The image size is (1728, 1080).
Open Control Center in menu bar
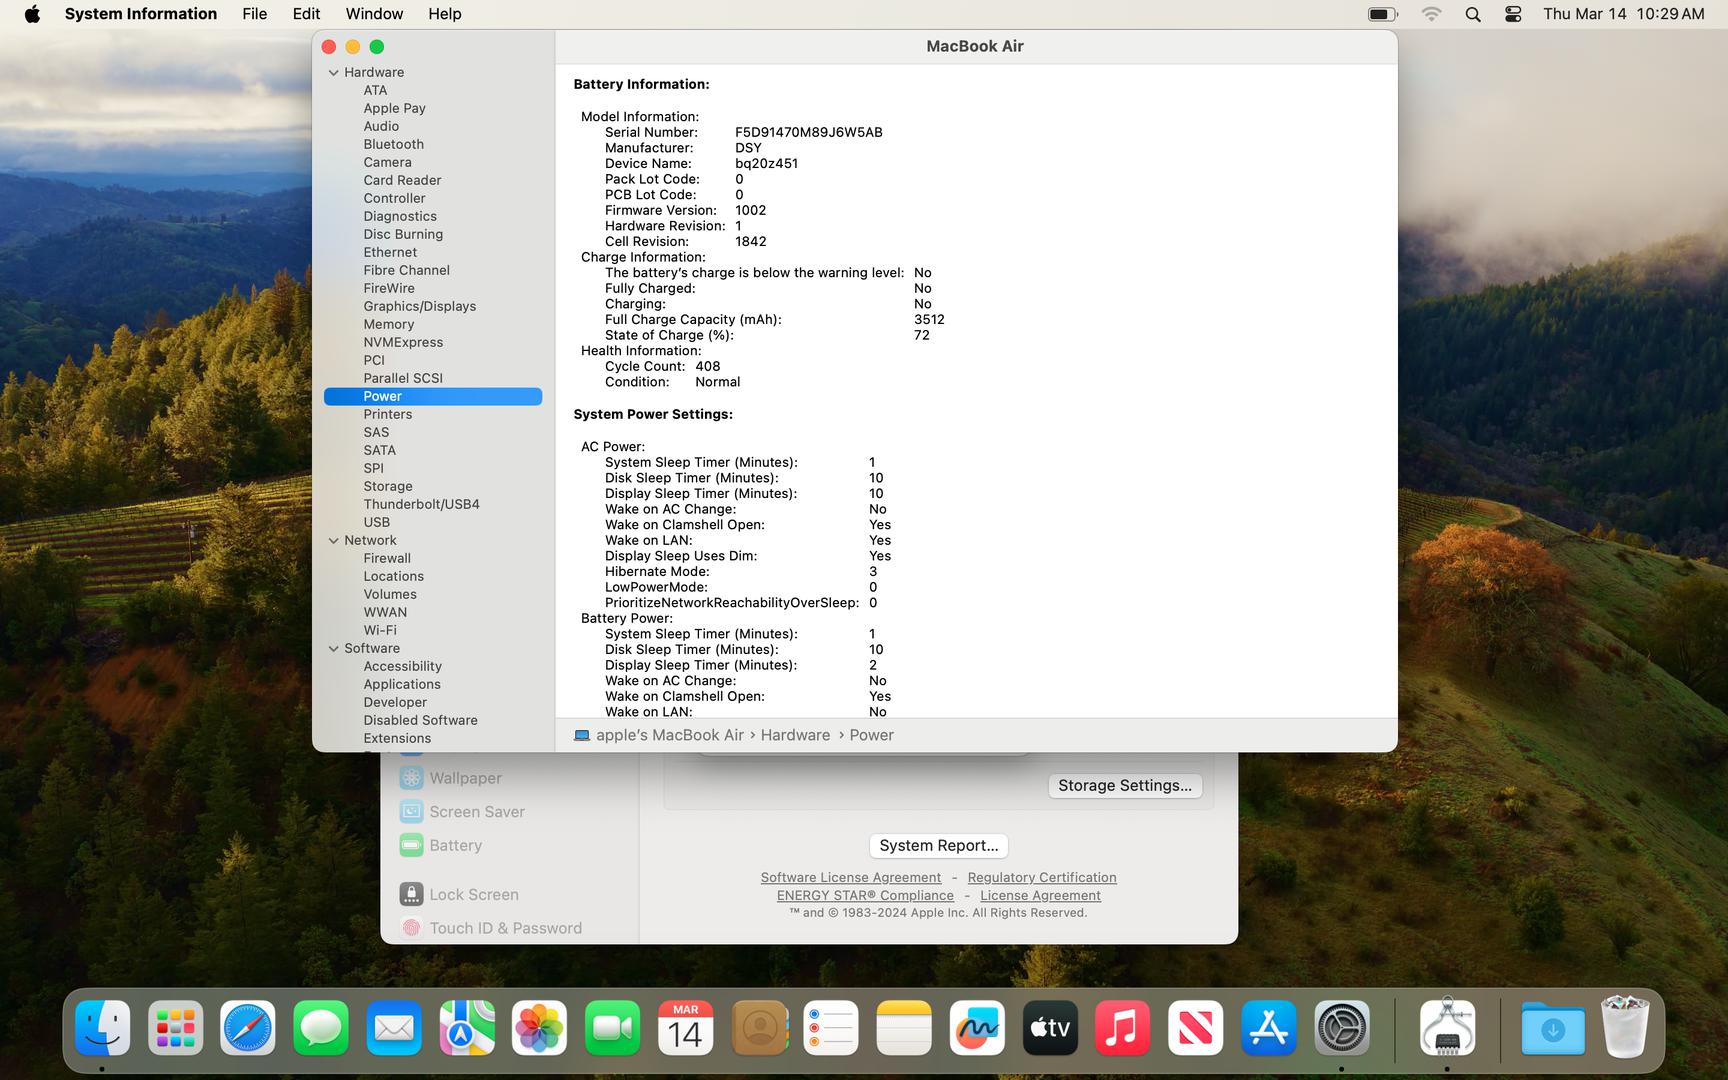point(1513,14)
